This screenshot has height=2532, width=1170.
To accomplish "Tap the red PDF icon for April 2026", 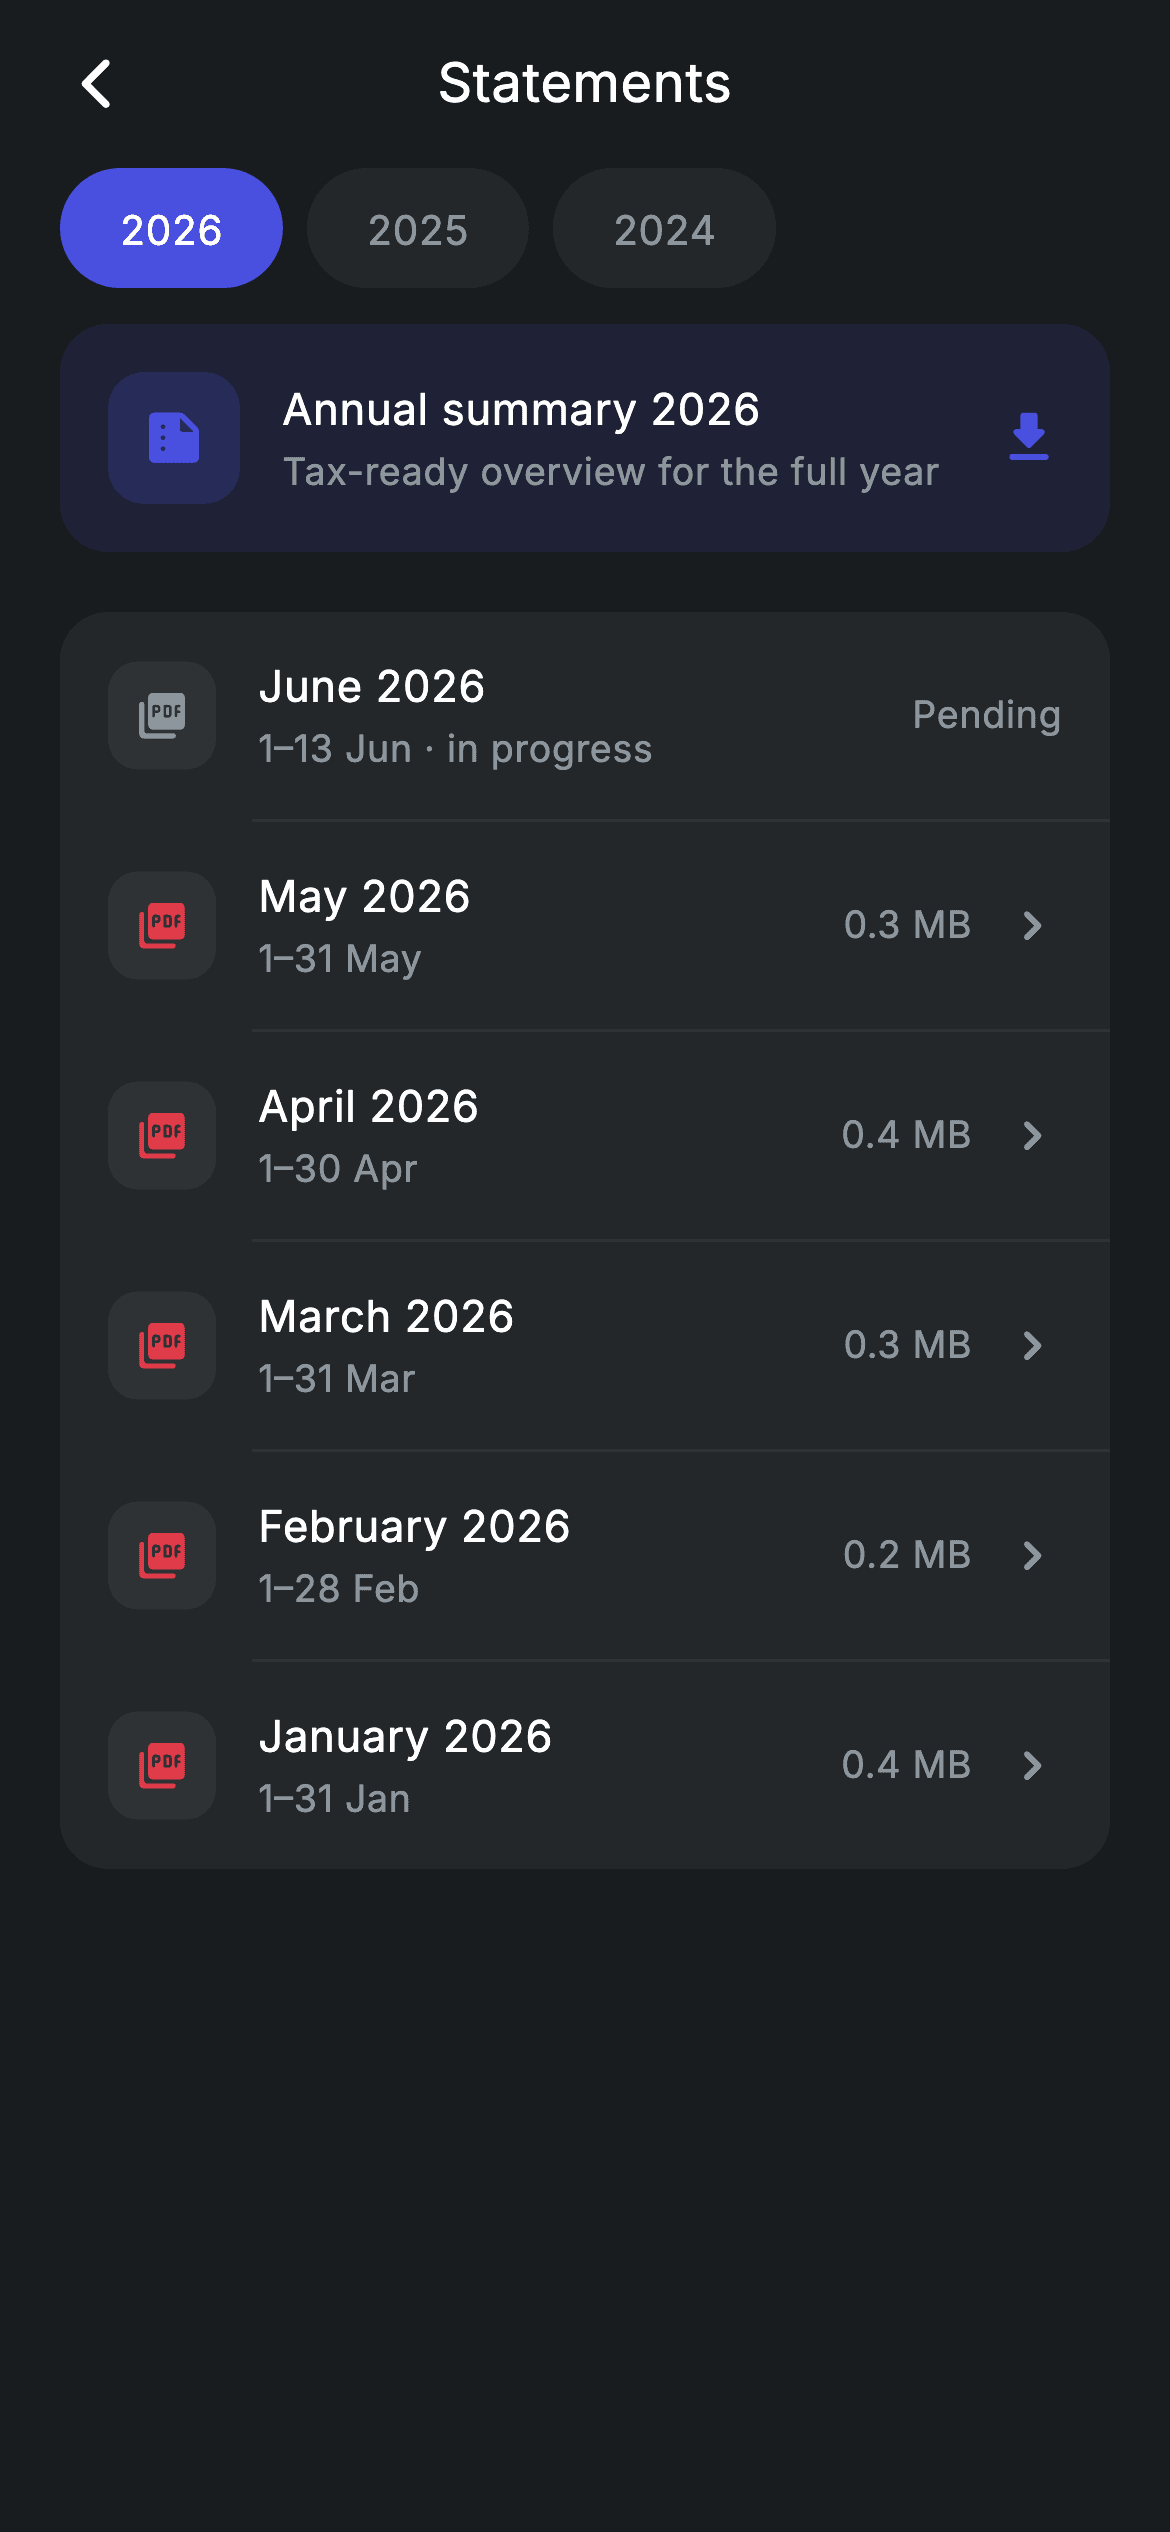I will (x=162, y=1135).
